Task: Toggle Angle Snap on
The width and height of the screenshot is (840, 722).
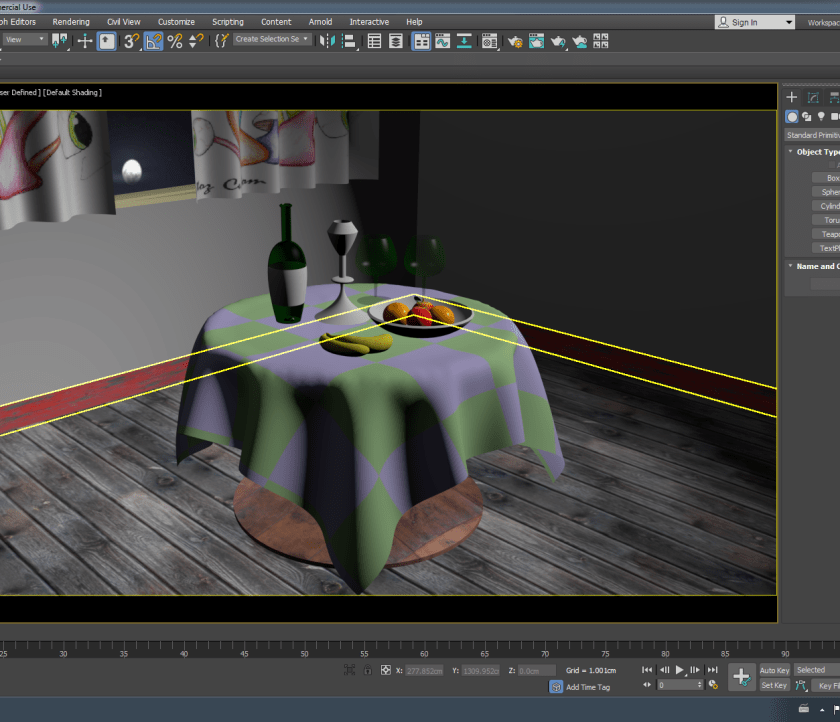Action: point(152,41)
